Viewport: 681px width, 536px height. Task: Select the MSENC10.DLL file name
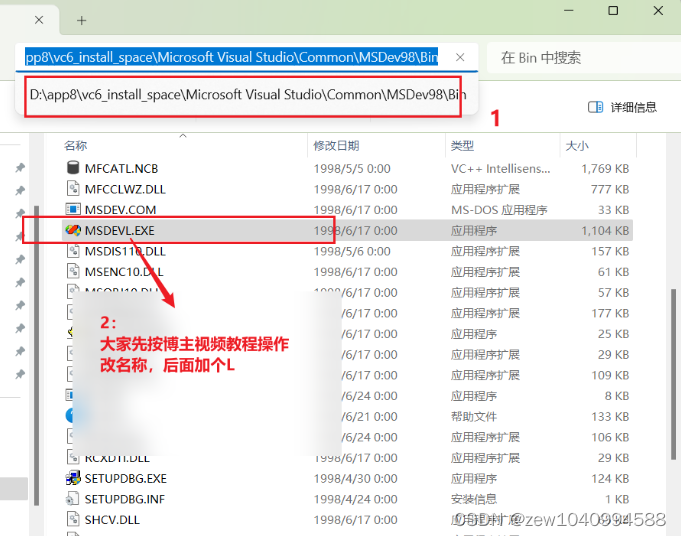pyautogui.click(x=124, y=272)
